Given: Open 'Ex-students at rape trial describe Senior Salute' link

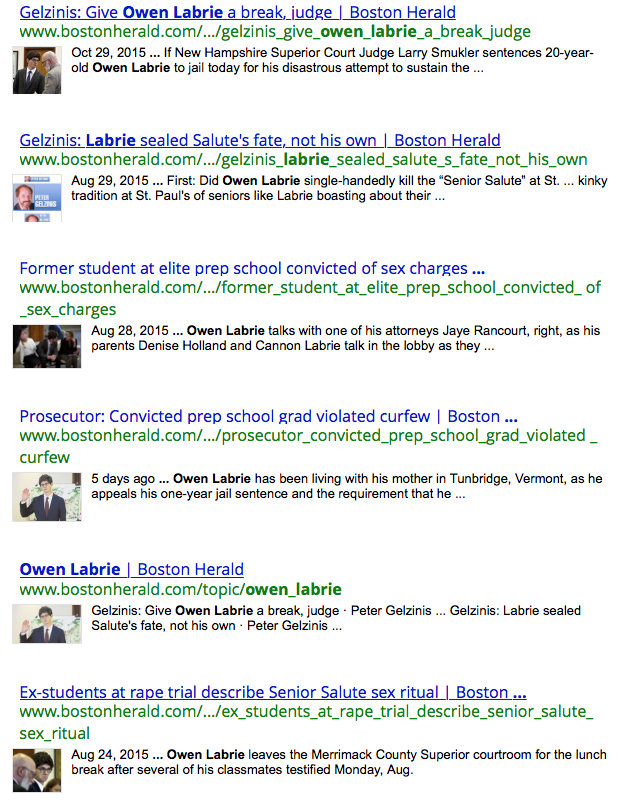Looking at the screenshot, I should pyautogui.click(x=272, y=692).
